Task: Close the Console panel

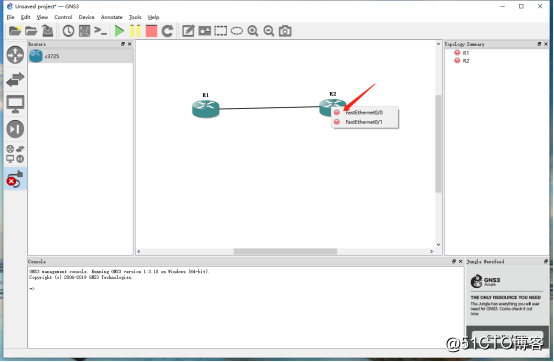Action: point(460,262)
